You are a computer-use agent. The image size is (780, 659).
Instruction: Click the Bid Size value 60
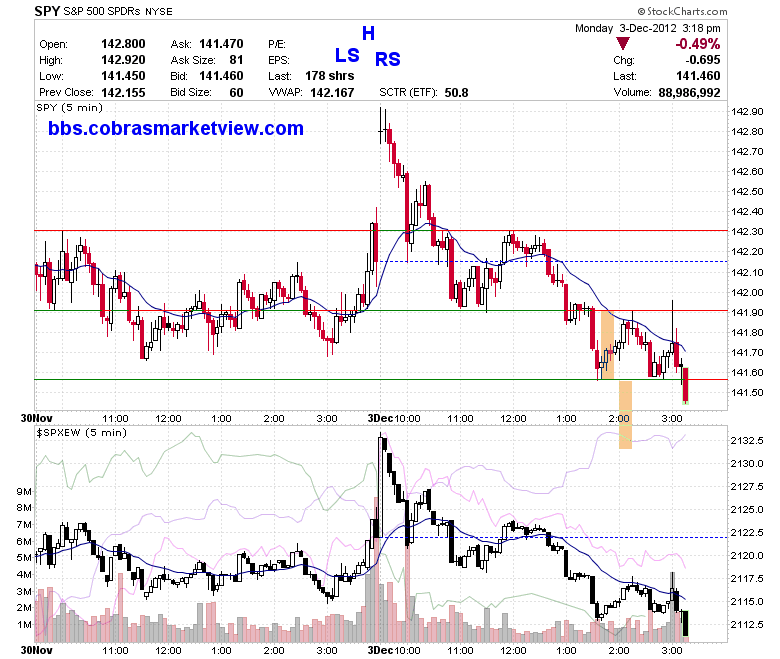pyautogui.click(x=236, y=93)
